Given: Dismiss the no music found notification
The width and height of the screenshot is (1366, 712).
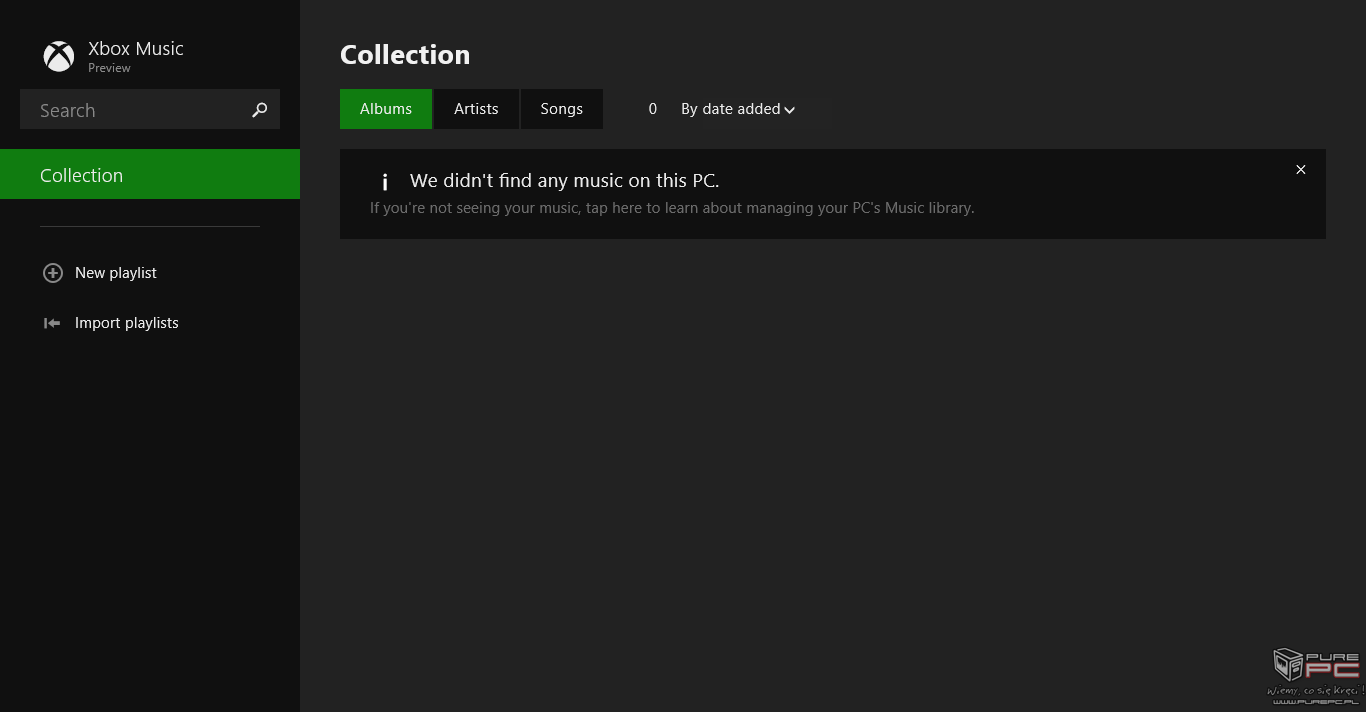Looking at the screenshot, I should pyautogui.click(x=1301, y=170).
